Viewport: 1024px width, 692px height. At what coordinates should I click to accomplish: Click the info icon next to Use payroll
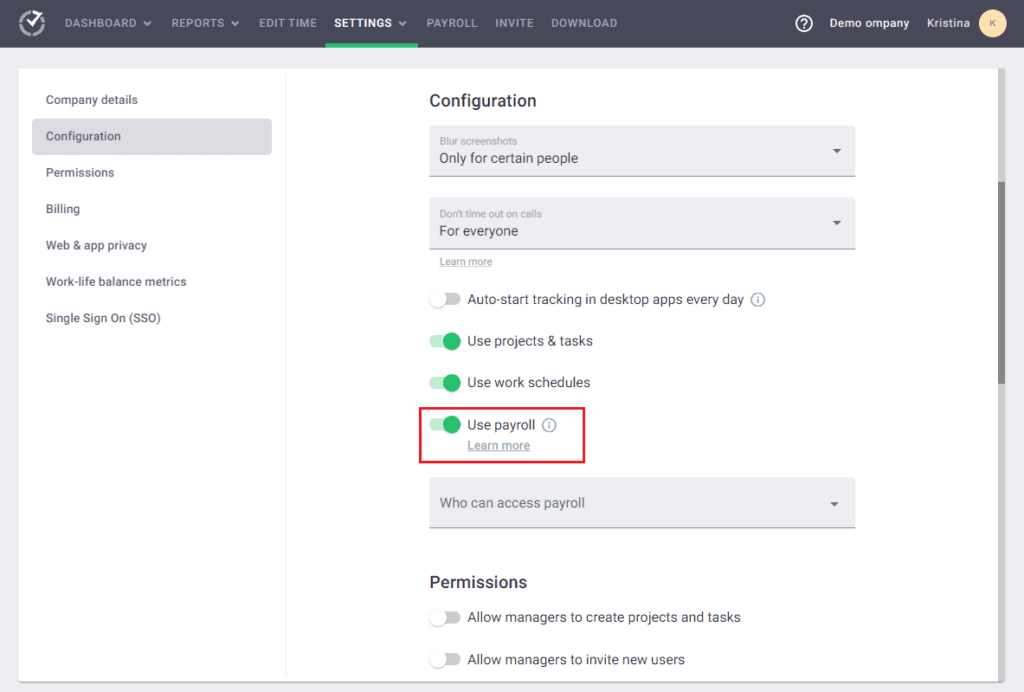tap(548, 425)
